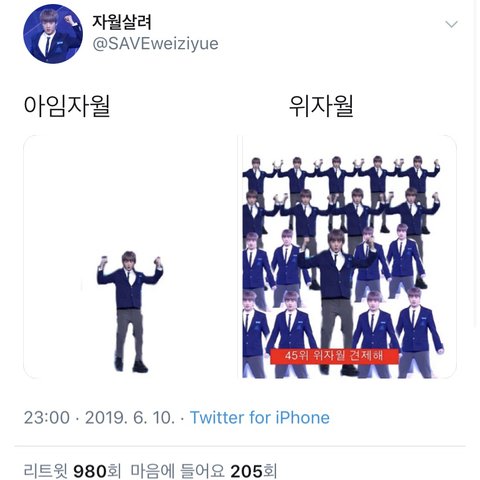The image size is (480, 480).
Task: Click the lone dancing figure in left image
Action: coord(130,312)
